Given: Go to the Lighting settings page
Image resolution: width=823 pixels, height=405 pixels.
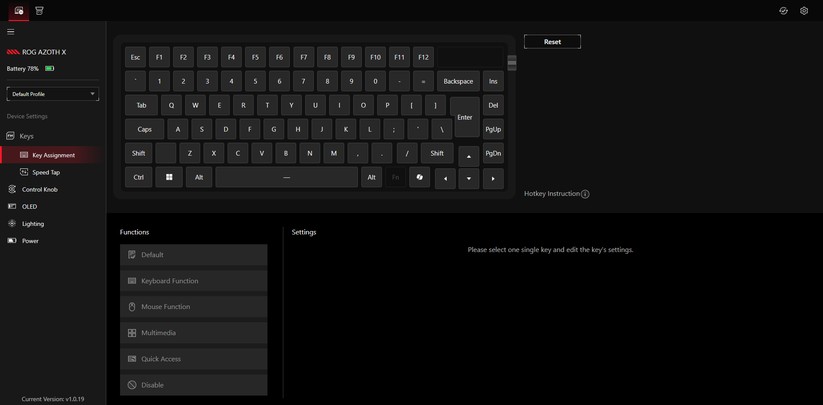Looking at the screenshot, I should [33, 224].
